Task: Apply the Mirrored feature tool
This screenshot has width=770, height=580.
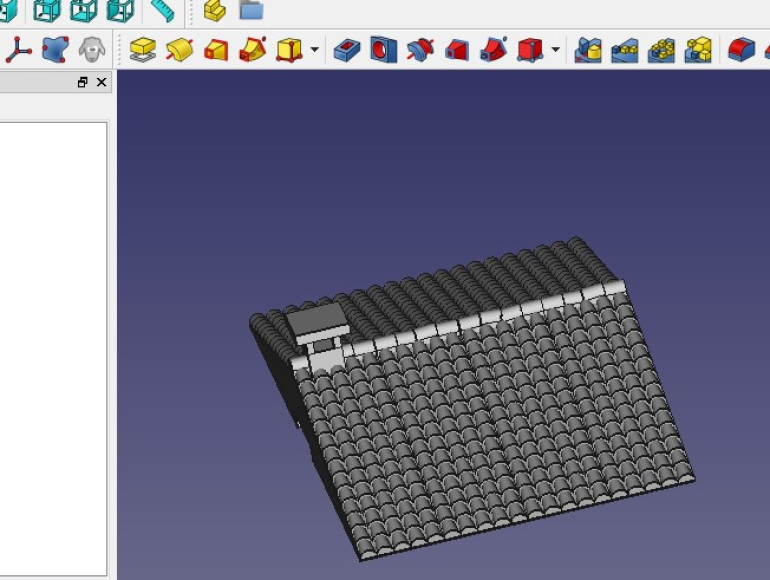Action: coord(589,49)
